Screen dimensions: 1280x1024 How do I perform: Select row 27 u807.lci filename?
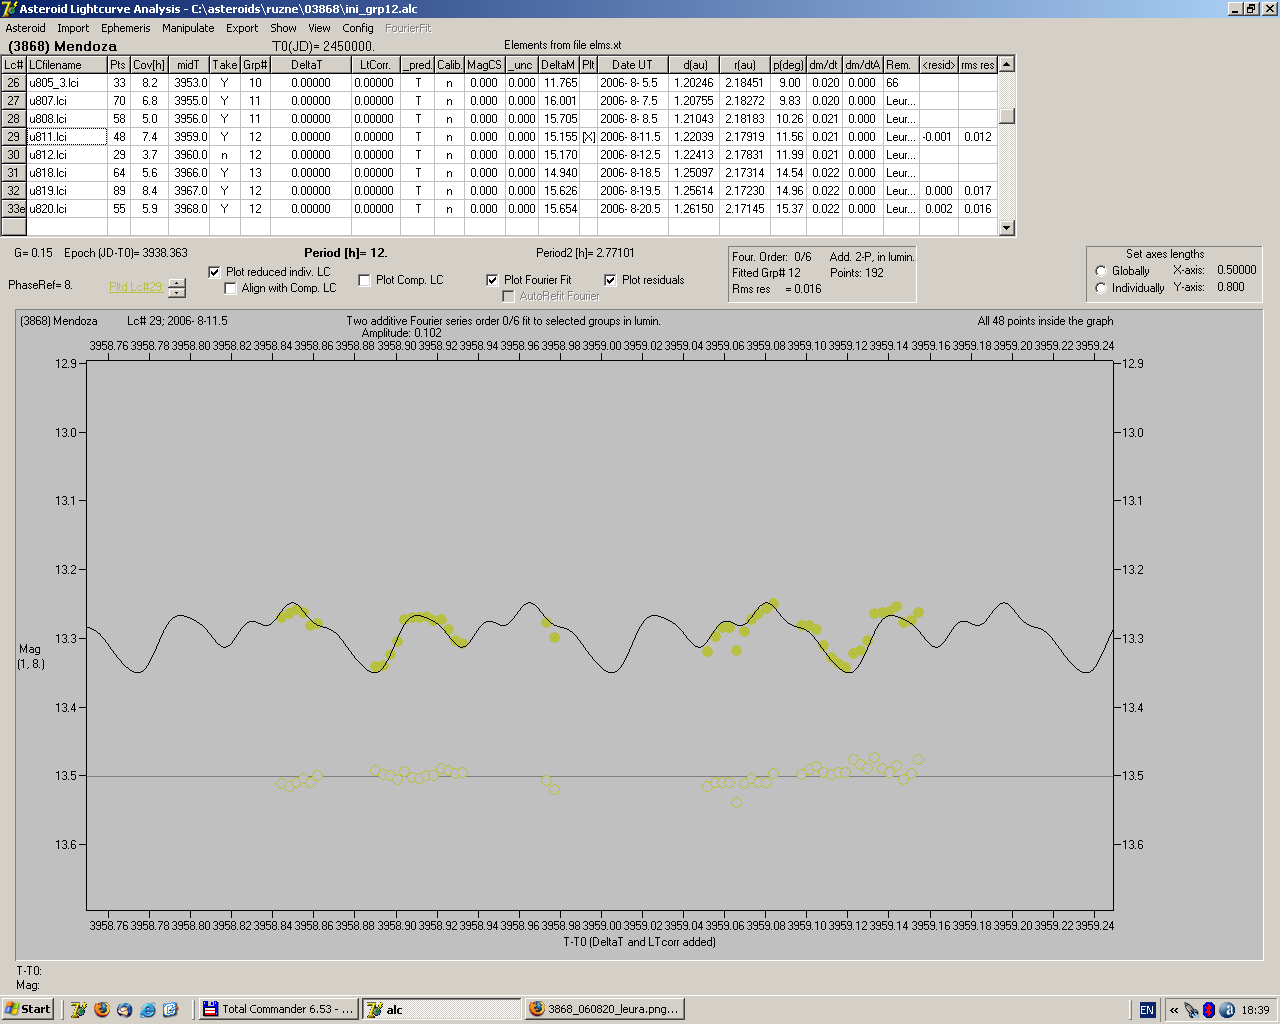tap(67, 101)
